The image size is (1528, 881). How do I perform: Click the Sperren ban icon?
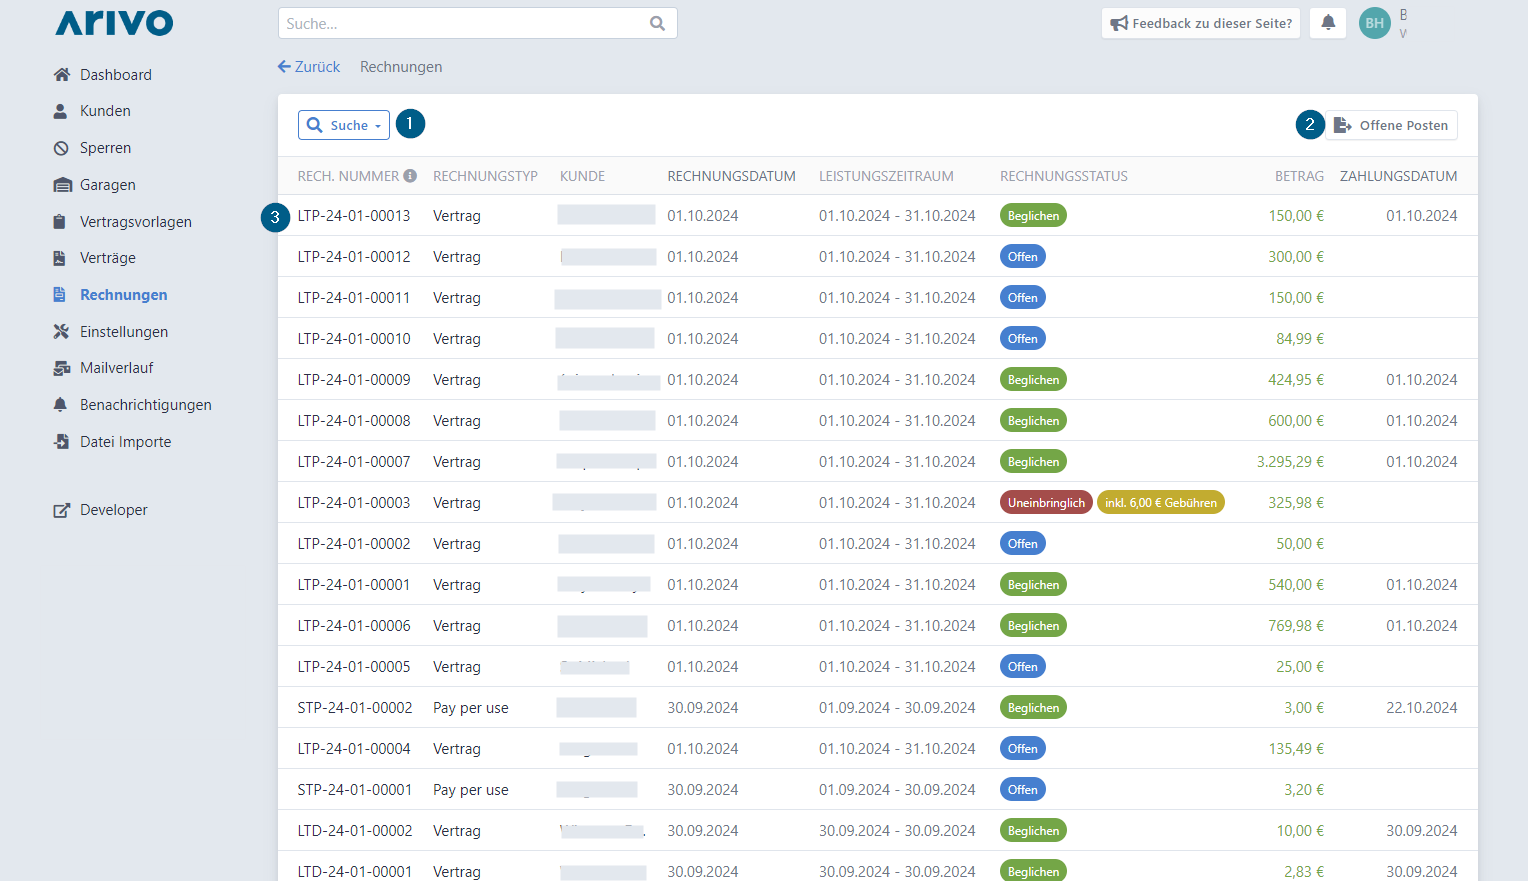tap(61, 148)
